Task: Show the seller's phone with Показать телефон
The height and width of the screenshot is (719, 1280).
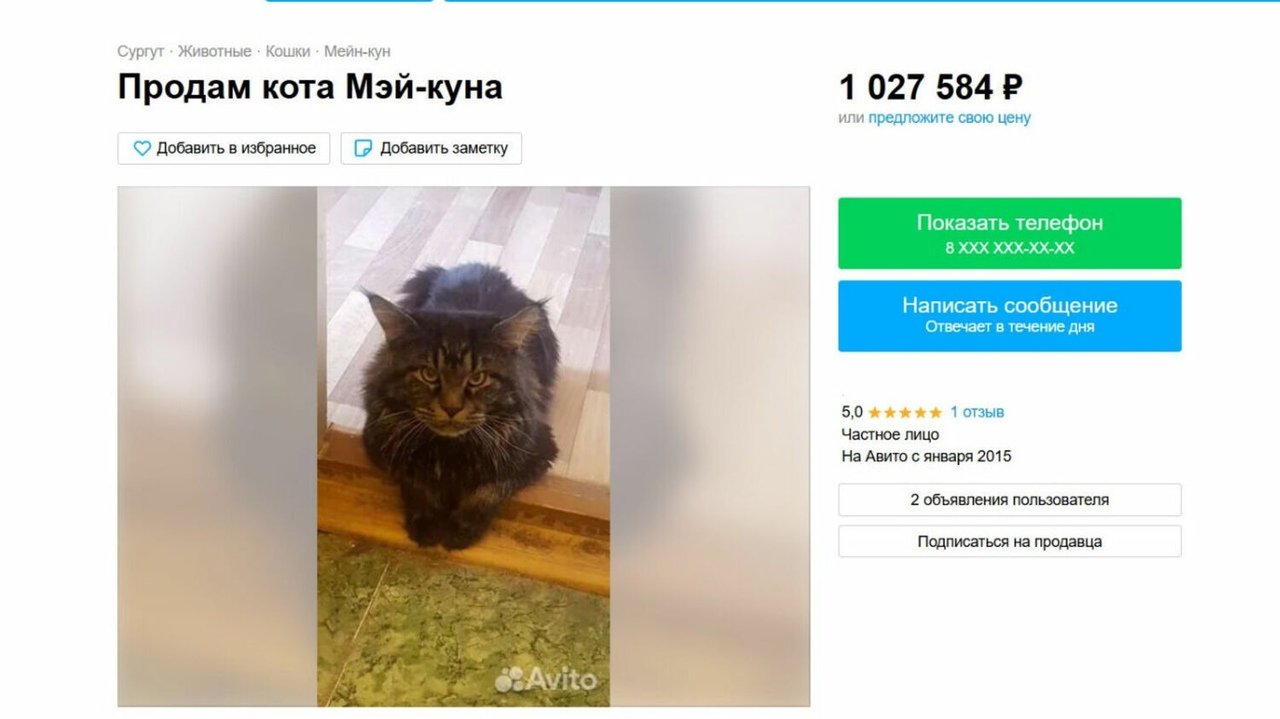Action: 1010,233
